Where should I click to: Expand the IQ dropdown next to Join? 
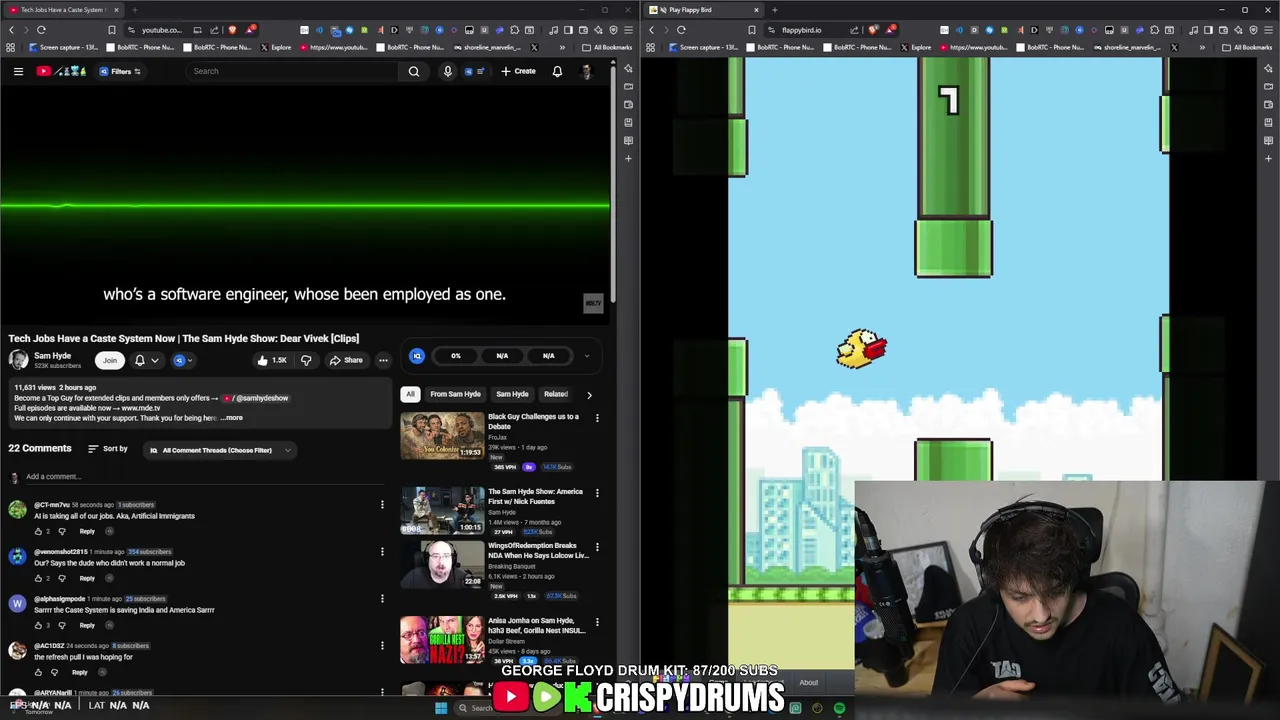click(183, 360)
